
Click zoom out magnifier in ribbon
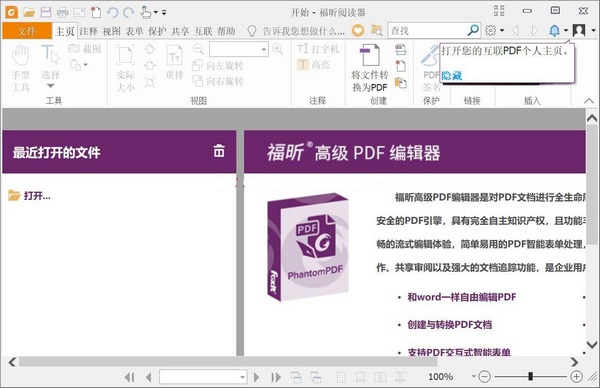pyautogui.click(x=198, y=49)
